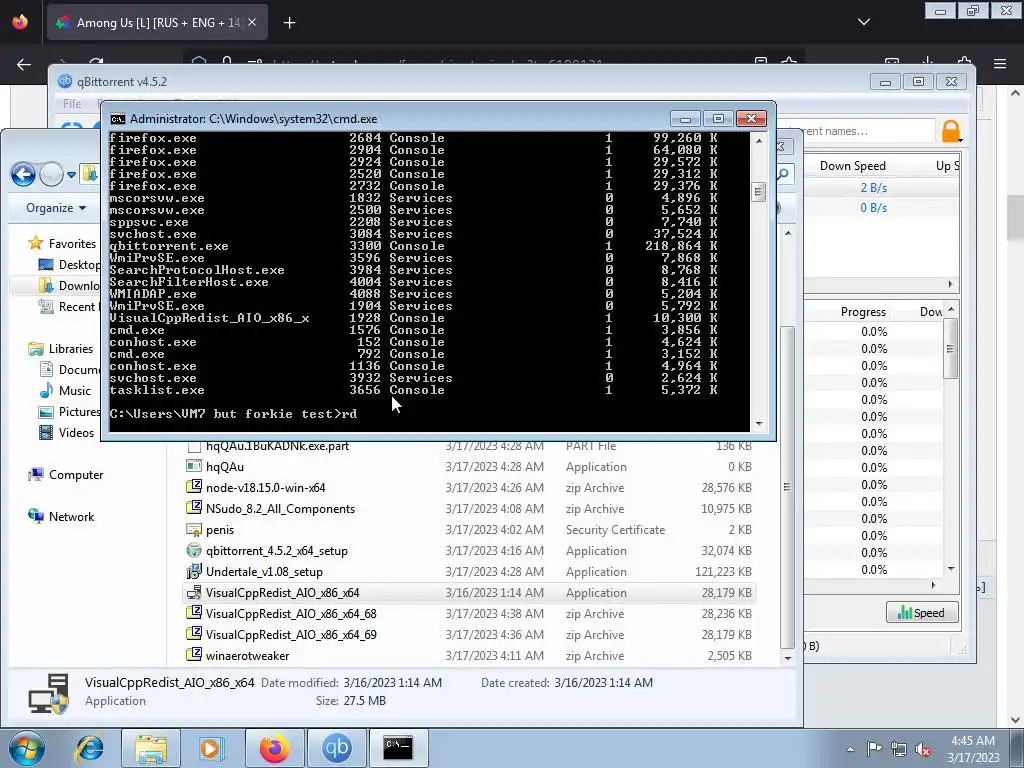Select Favorites in the Explorer navigation pane

coord(63,244)
